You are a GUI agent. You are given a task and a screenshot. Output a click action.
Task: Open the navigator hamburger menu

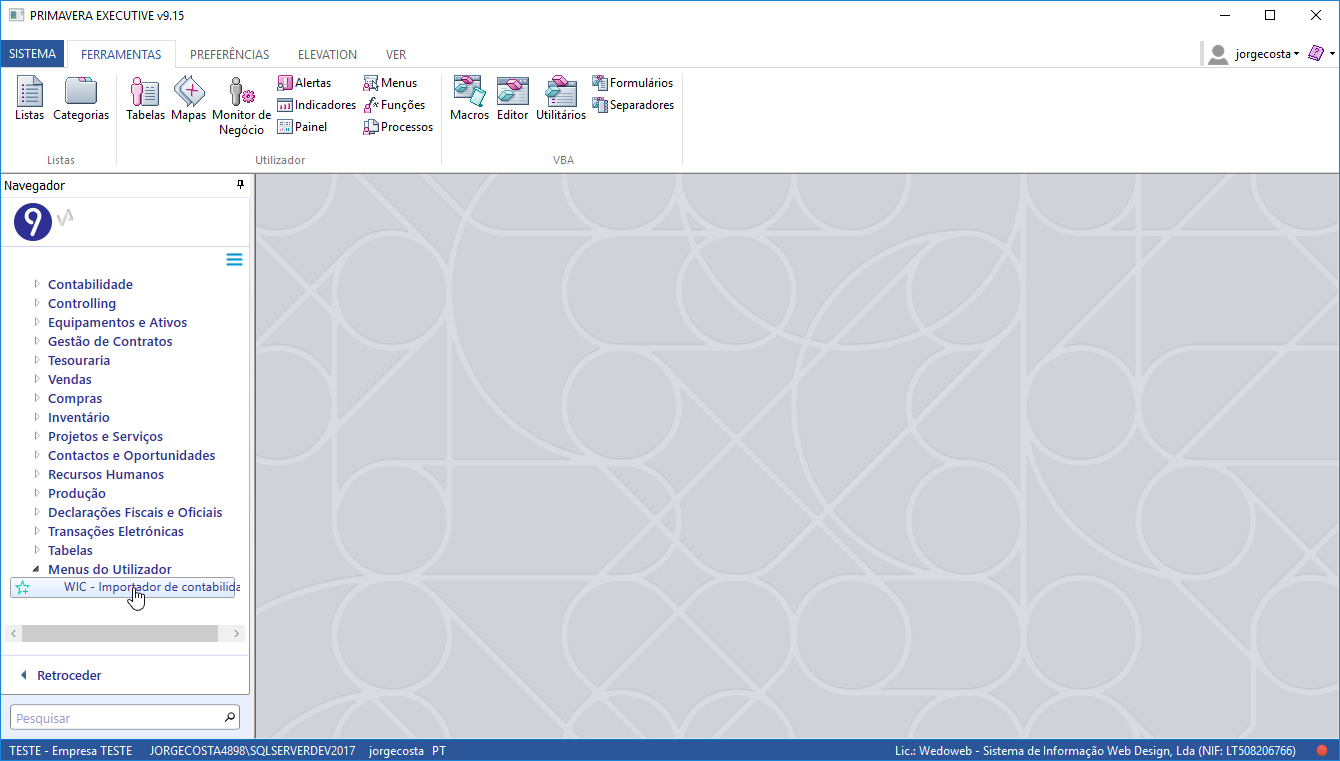coord(234,260)
